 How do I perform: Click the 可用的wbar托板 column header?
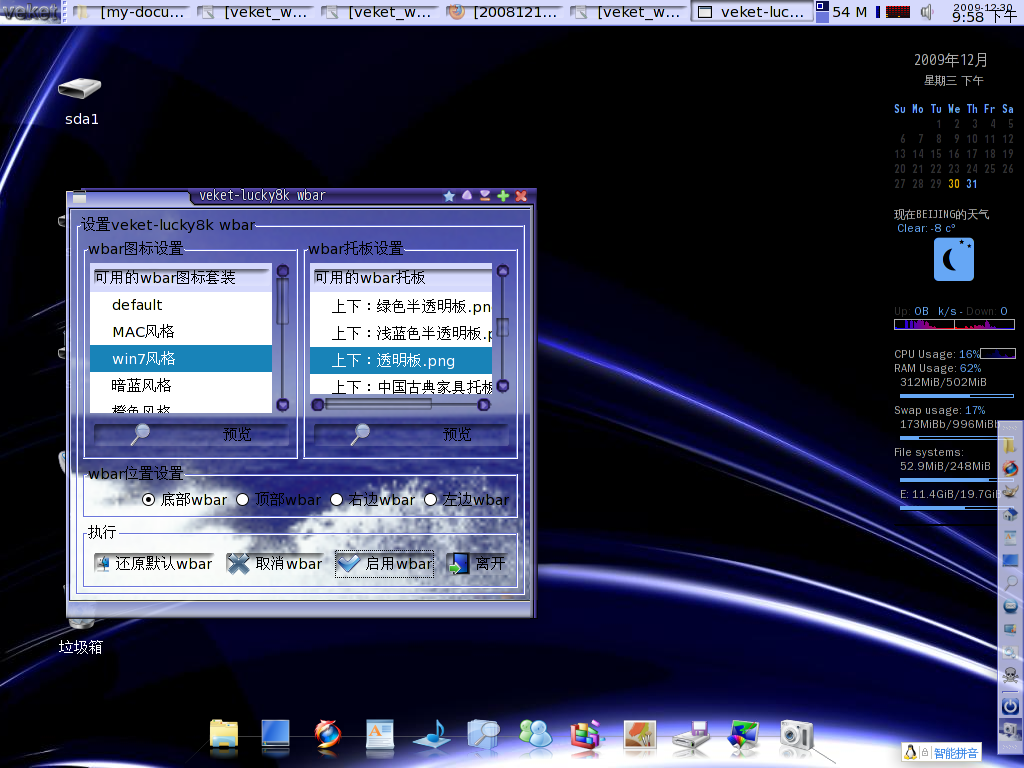(401, 278)
